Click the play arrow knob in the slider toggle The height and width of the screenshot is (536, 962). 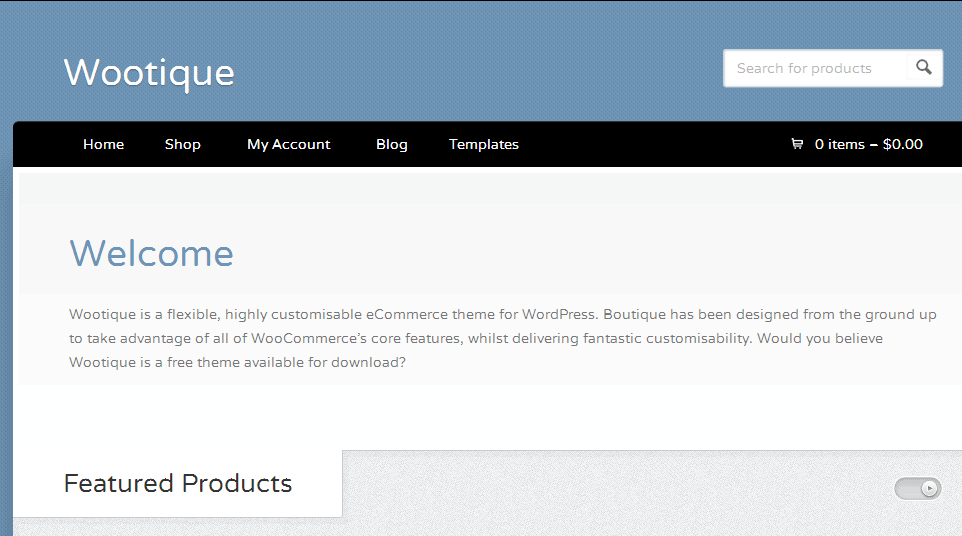(930, 489)
